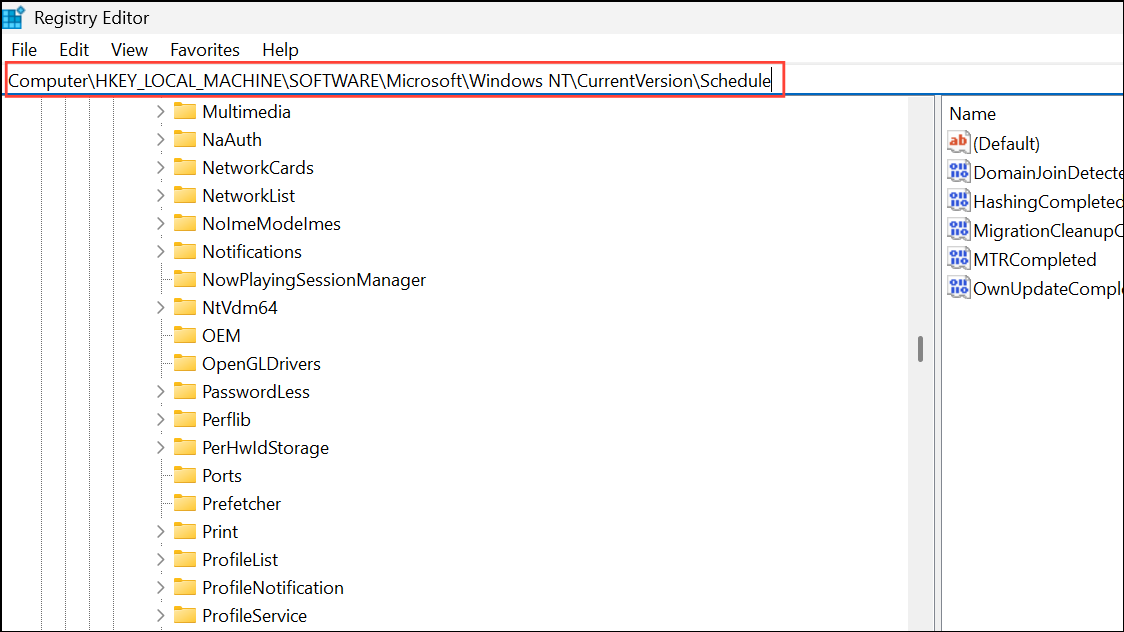Open the Favorites menu
Screen dimensions: 1124x632
tap(204, 50)
